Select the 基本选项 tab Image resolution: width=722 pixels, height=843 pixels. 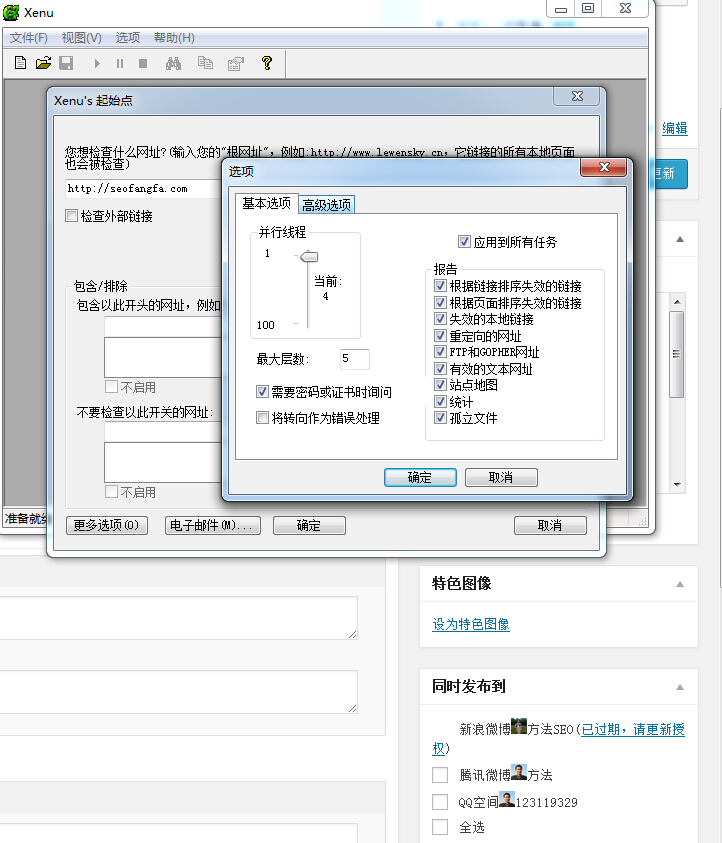[266, 203]
